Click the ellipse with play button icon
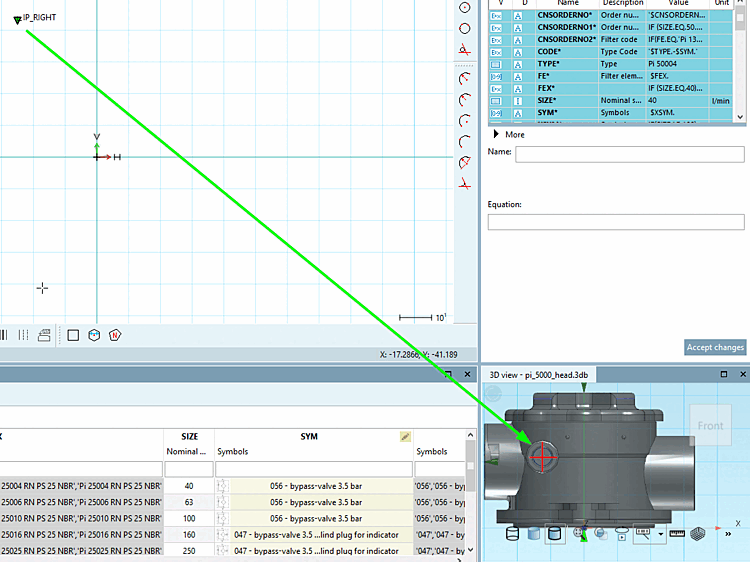This screenshot has height=562, width=750. click(x=621, y=534)
